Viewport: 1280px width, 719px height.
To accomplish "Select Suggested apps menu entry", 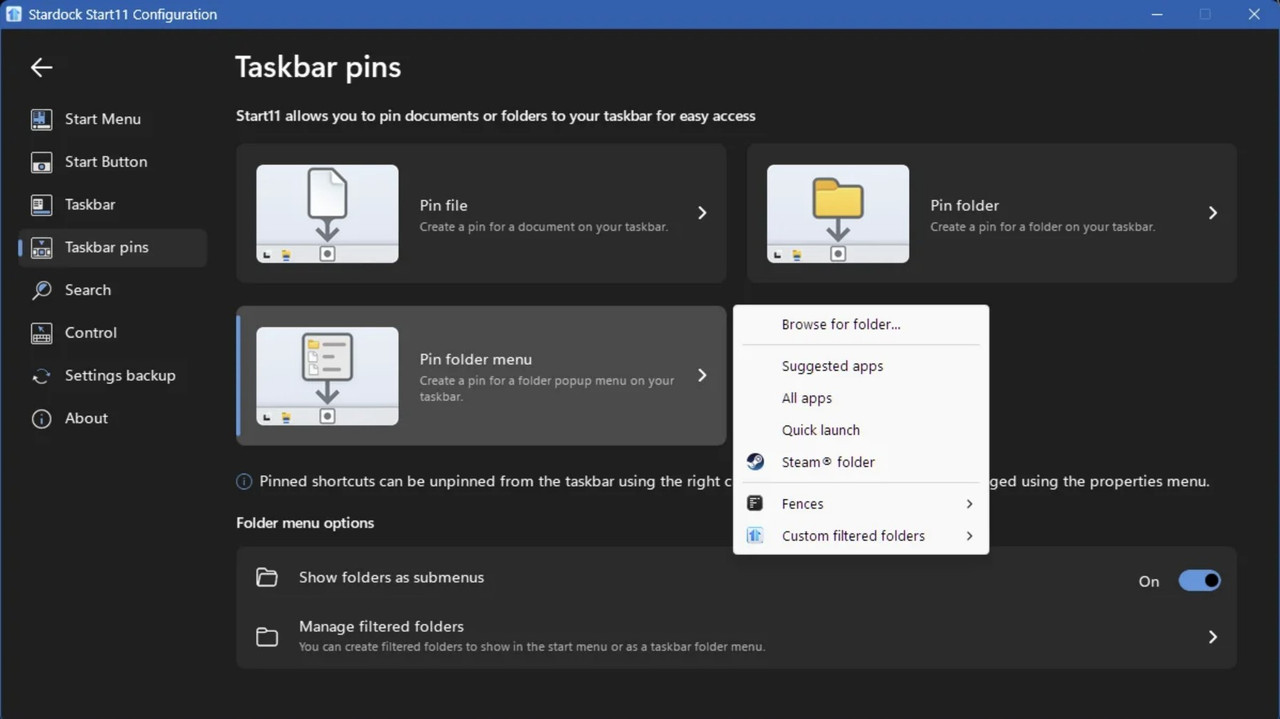I will [x=861, y=366].
